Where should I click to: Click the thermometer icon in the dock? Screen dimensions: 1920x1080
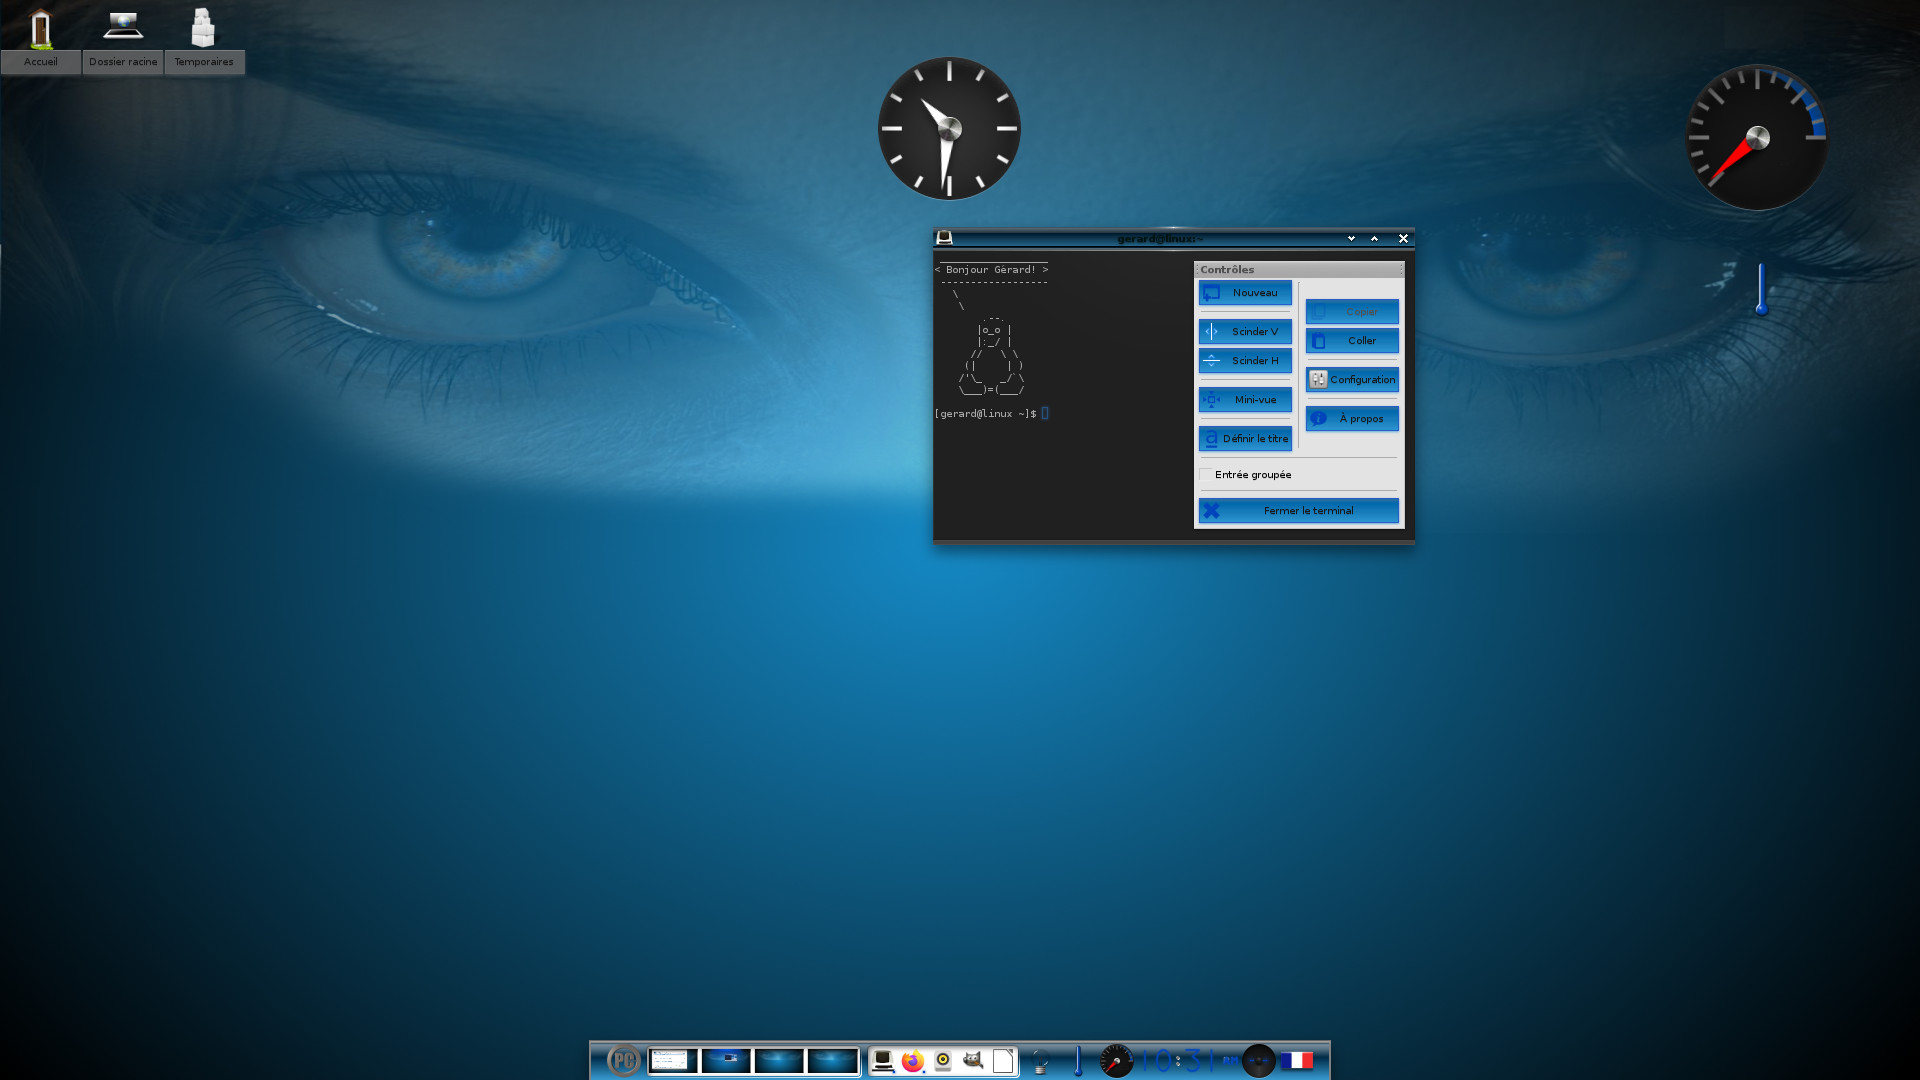point(1078,1061)
